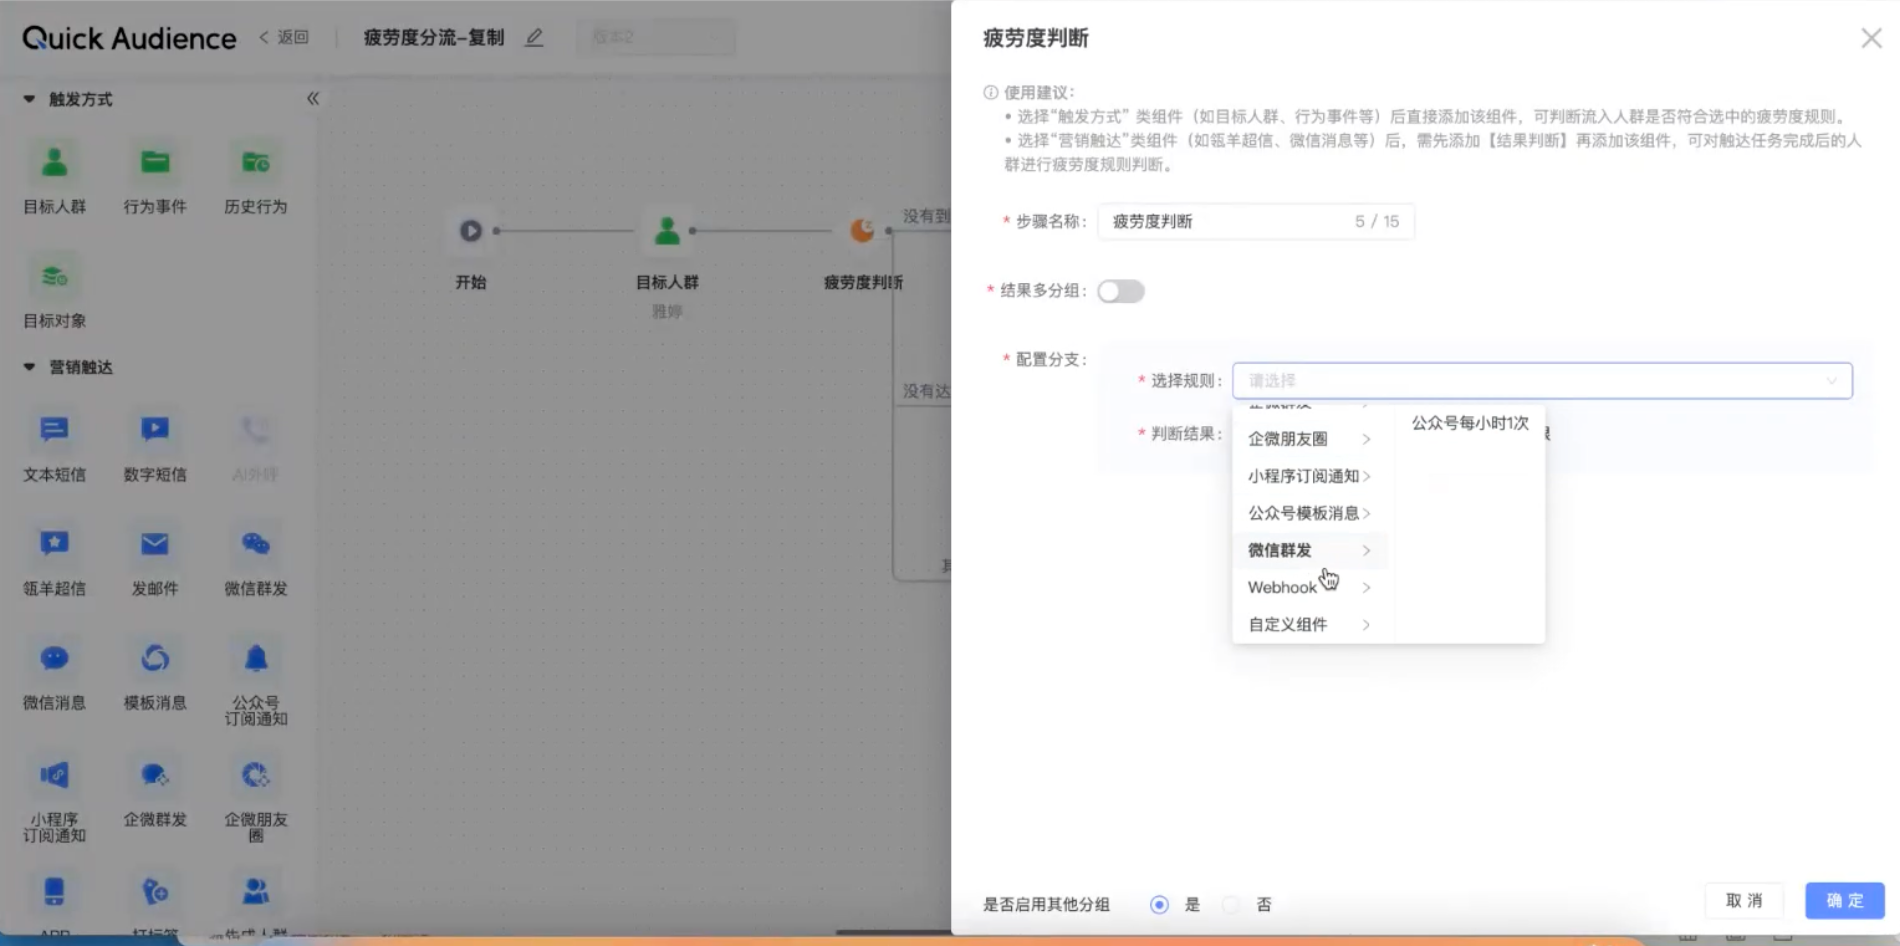Click the 疲劳度判断 node on the canvas
The width and height of the screenshot is (1900, 946).
pos(862,231)
